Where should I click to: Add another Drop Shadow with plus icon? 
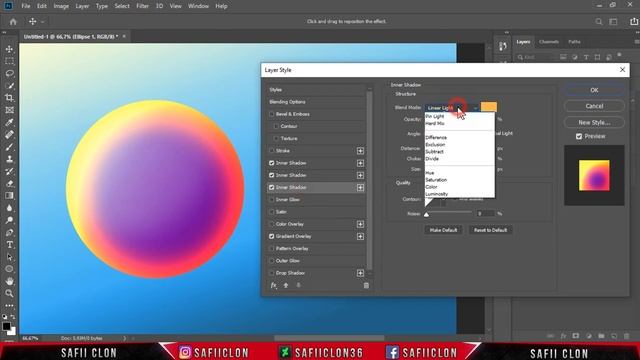point(360,273)
